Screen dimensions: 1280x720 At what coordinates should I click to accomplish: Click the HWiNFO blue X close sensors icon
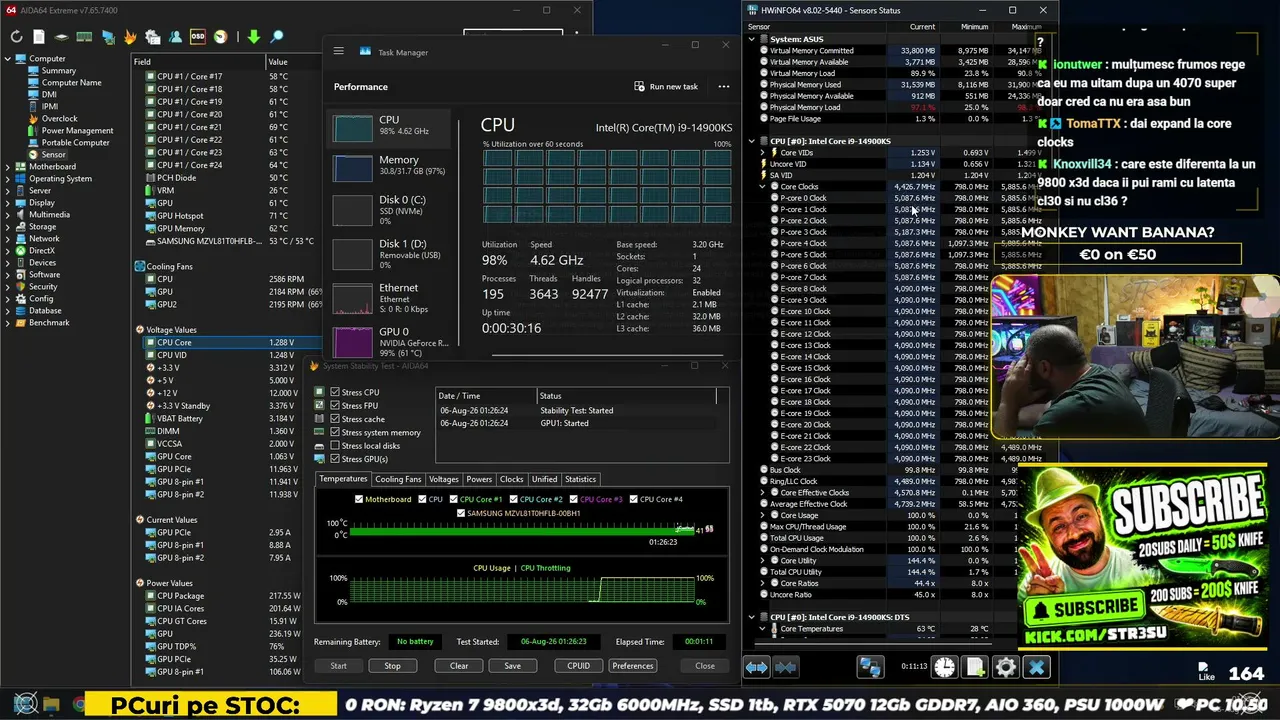(1037, 667)
